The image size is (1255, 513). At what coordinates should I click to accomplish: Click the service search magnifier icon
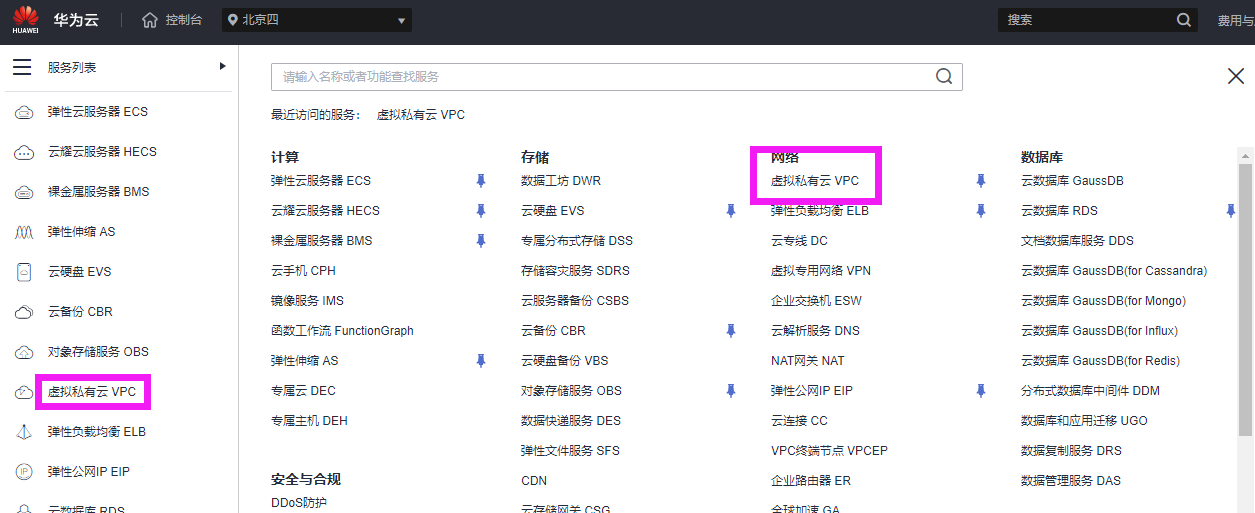944,77
